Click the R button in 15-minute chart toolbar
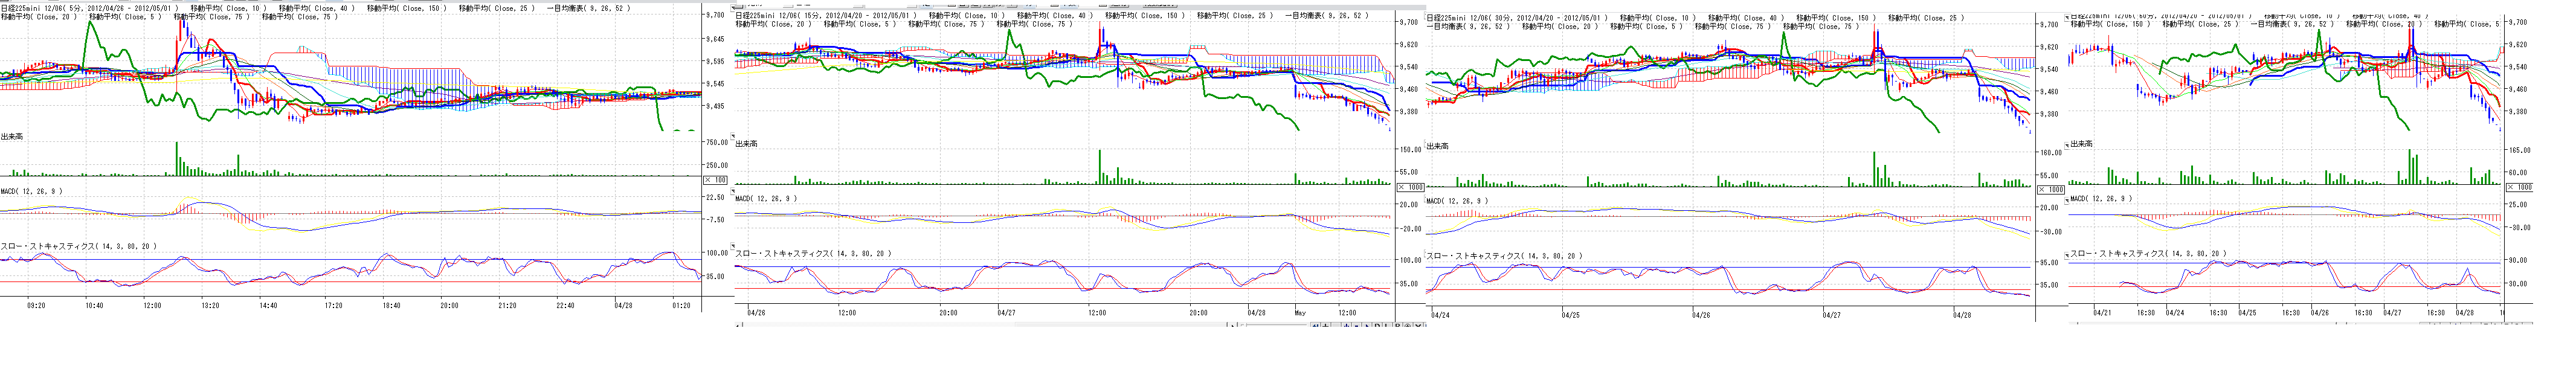2576x389 pixels. coord(1398,326)
